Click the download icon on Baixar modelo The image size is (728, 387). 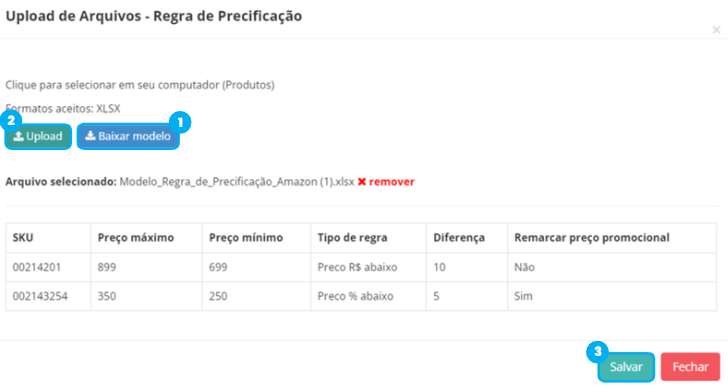pyautogui.click(x=91, y=135)
